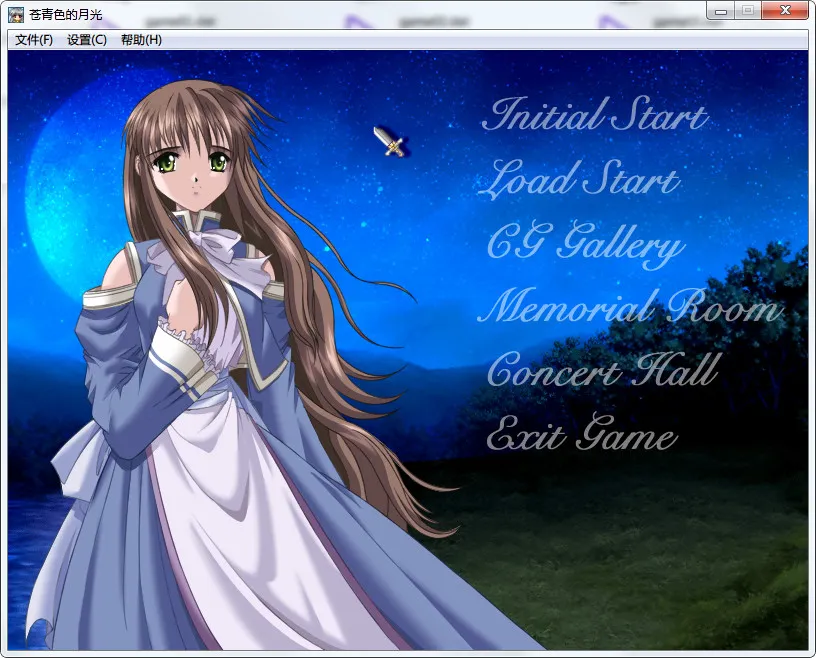Open the 文件(F) menu
The height and width of the screenshot is (658, 816).
34,40
